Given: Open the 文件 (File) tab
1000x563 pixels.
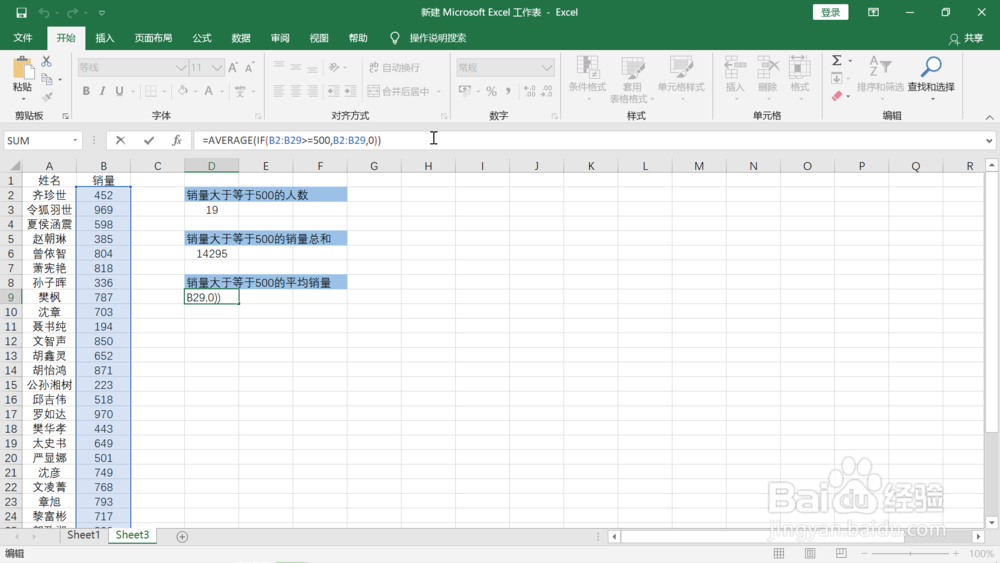Looking at the screenshot, I should pyautogui.click(x=23, y=38).
